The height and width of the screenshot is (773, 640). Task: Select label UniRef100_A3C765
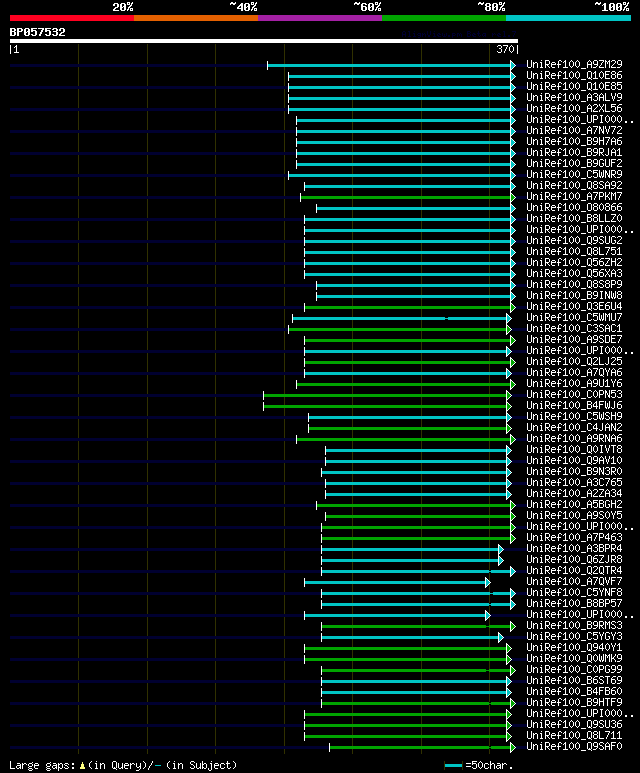(x=574, y=483)
